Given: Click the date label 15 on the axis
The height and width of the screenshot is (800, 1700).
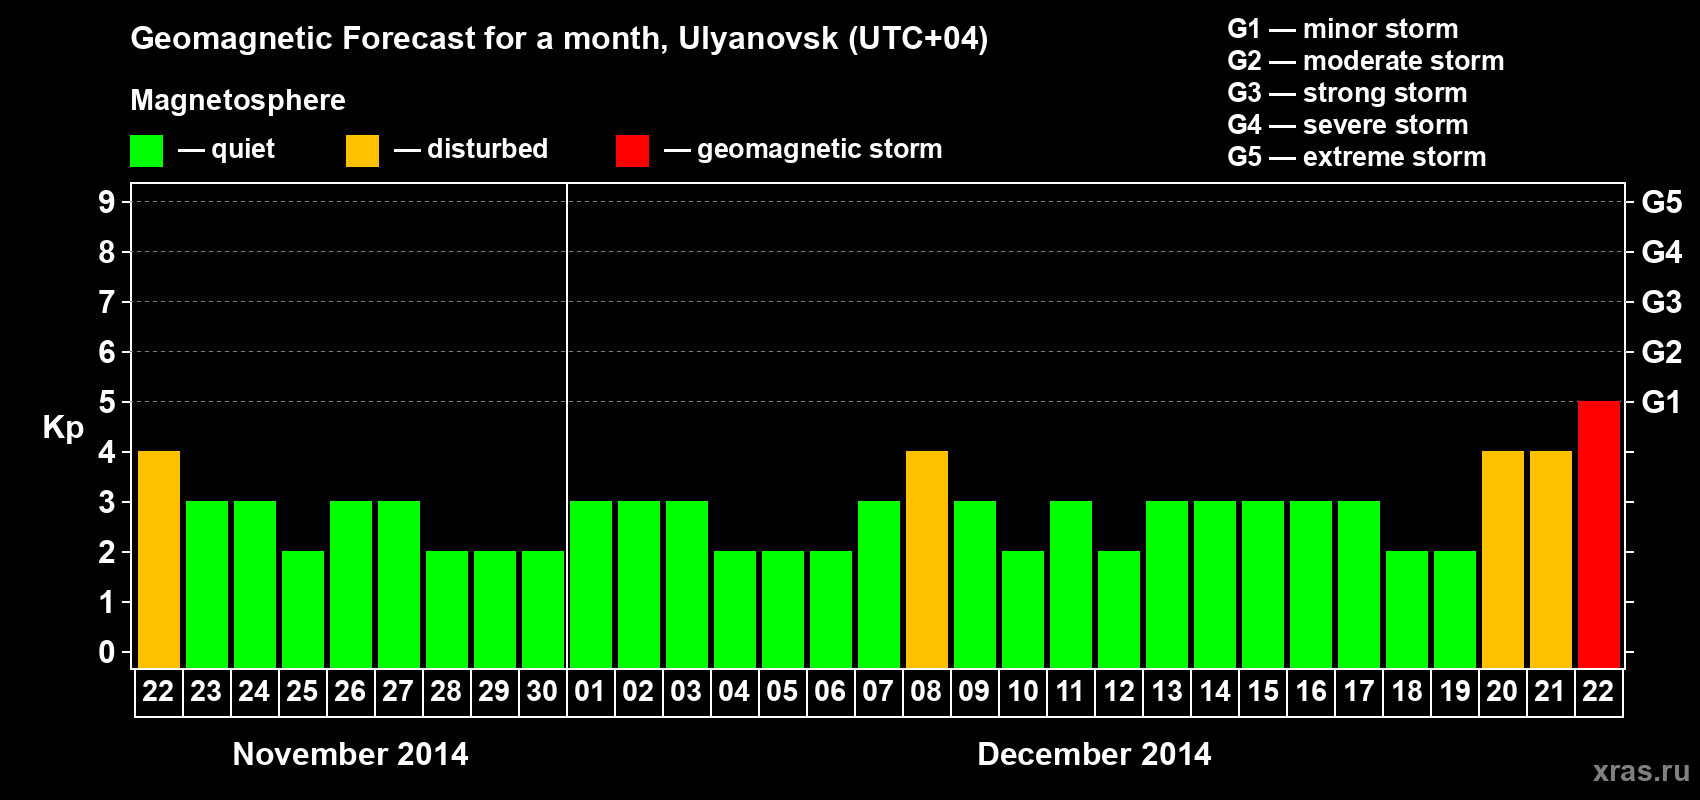Looking at the screenshot, I should tap(1262, 692).
